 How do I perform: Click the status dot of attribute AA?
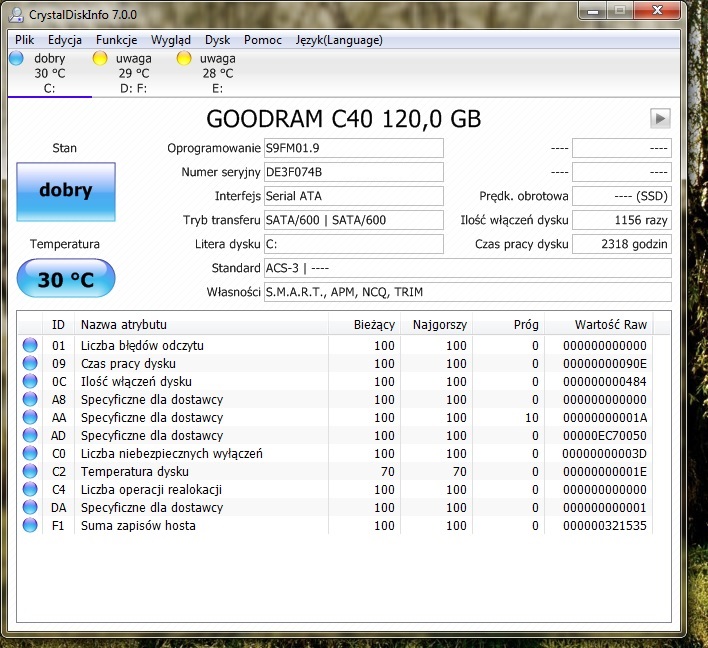coord(30,417)
